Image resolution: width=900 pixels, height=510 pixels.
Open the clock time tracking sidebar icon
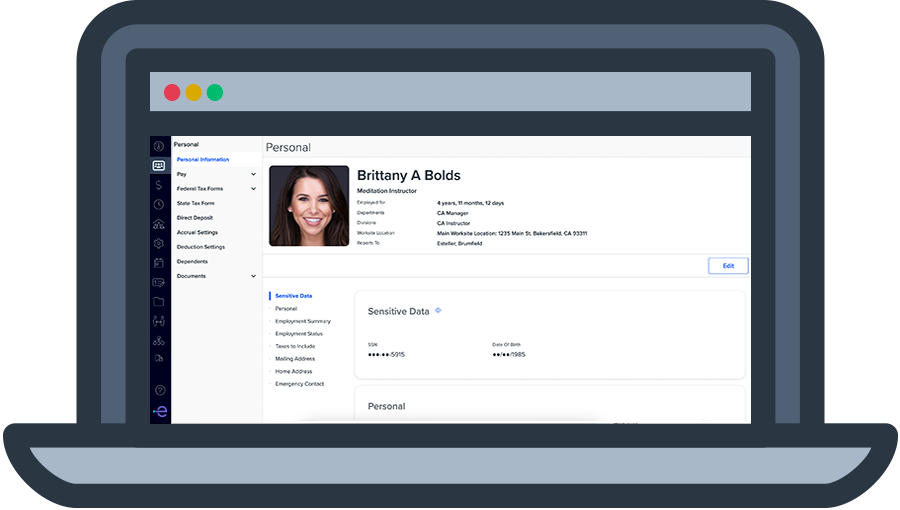[x=159, y=205]
